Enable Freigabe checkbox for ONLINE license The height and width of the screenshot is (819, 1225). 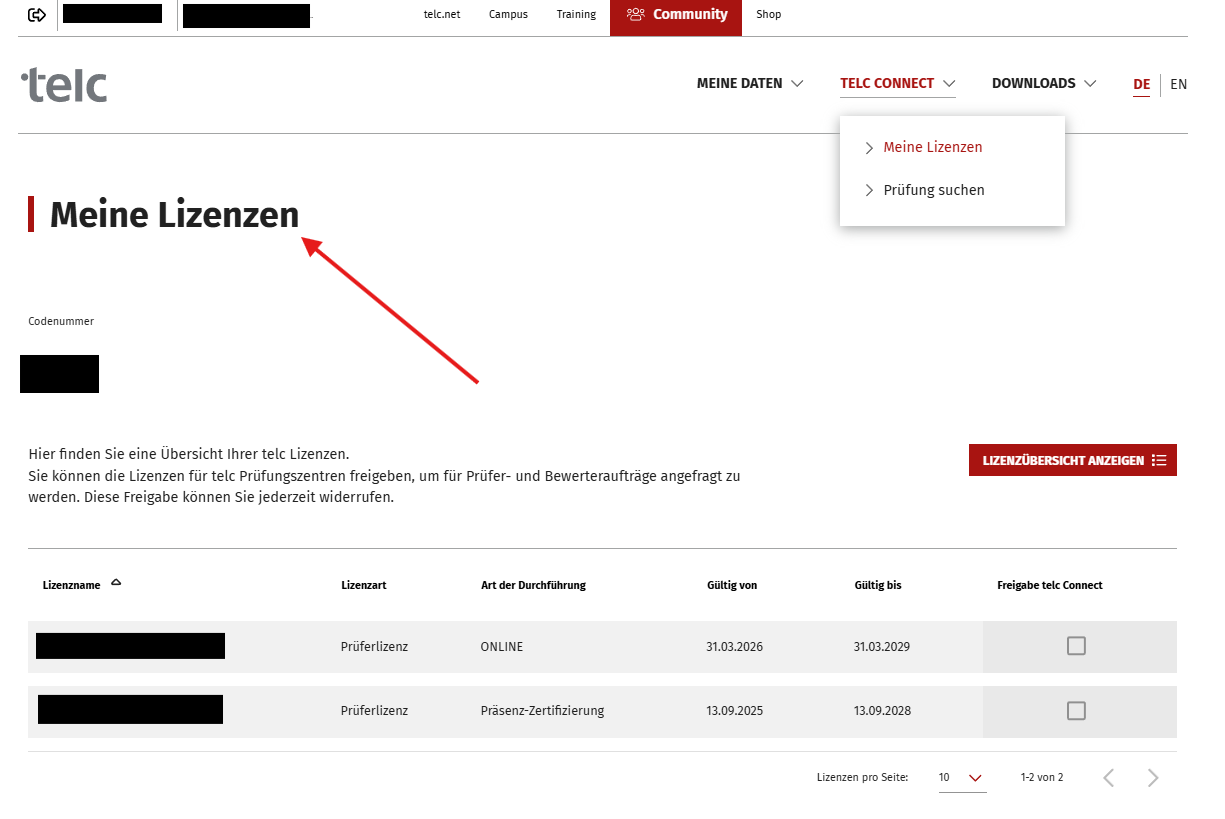tap(1076, 646)
